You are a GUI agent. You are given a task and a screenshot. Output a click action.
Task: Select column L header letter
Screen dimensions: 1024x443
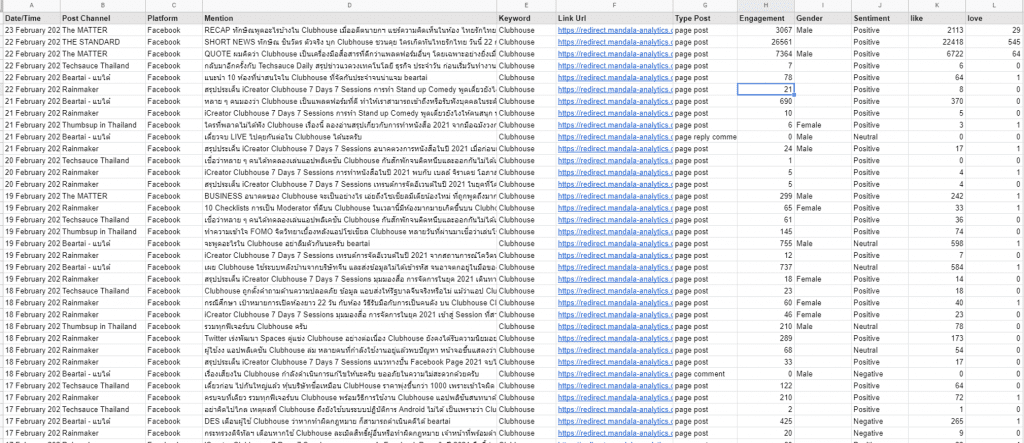994,6
